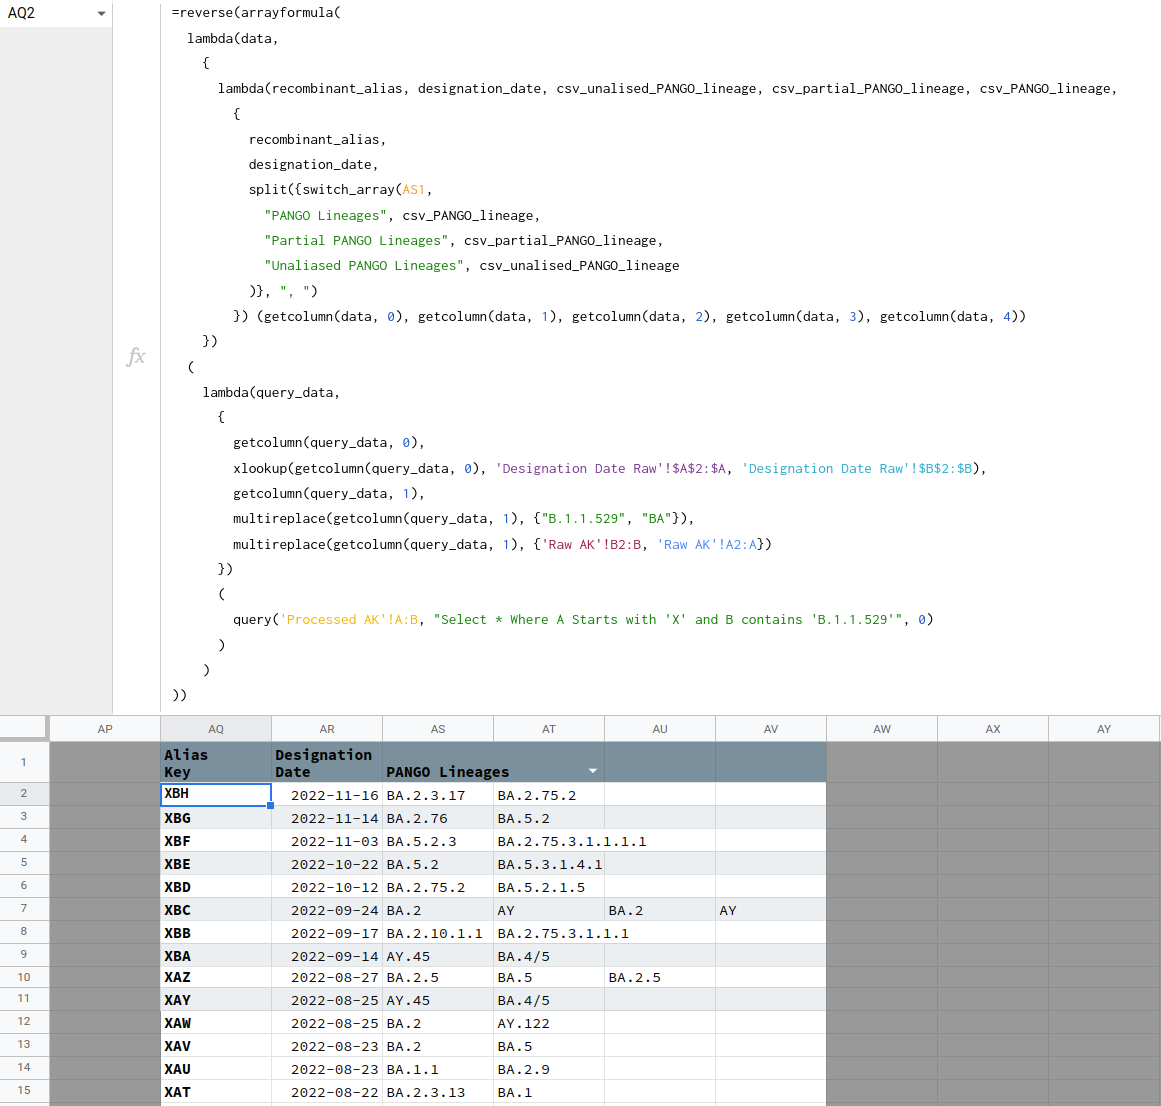Click the Designation Date header cell
The width and height of the screenshot is (1161, 1106).
click(327, 763)
